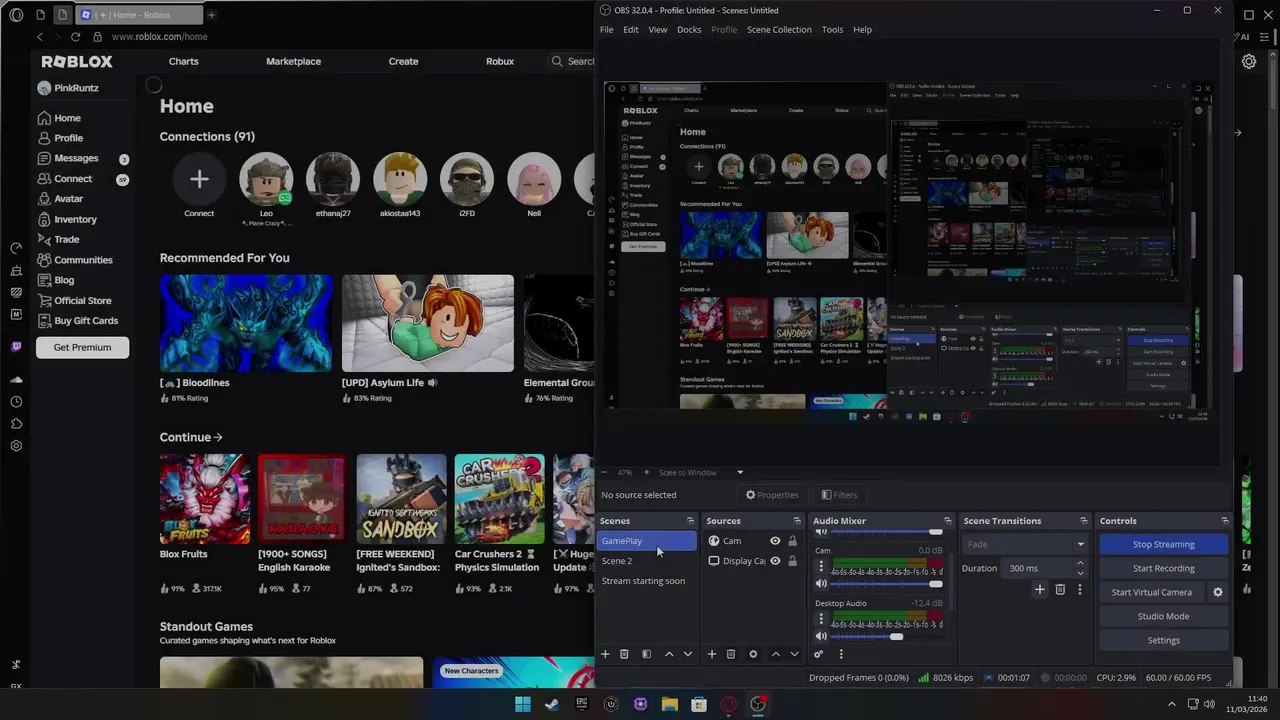Open the Twitch icon in browser sidebar
1280x720 pixels.
(x=16, y=347)
